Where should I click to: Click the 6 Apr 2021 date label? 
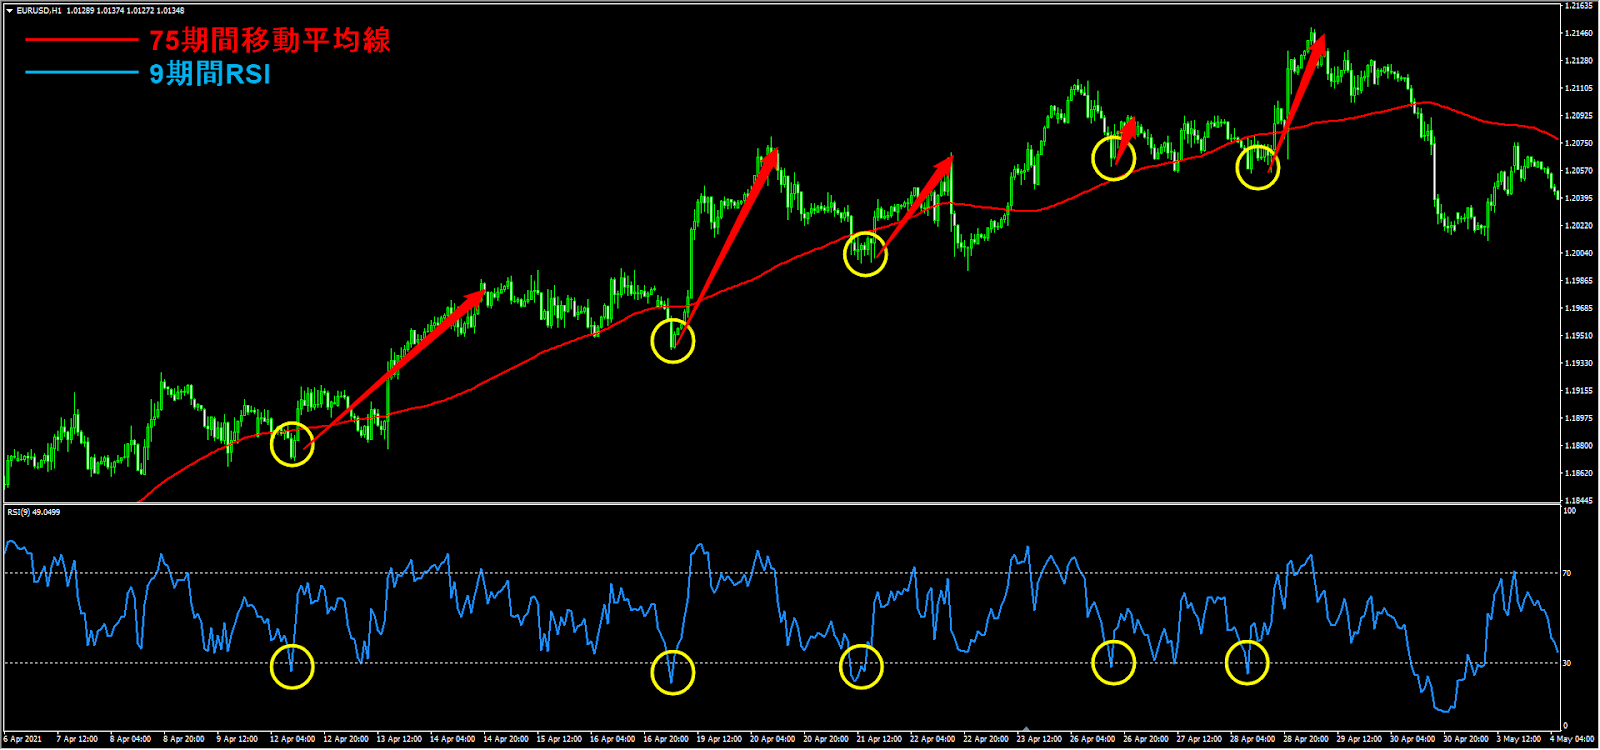click(23, 739)
